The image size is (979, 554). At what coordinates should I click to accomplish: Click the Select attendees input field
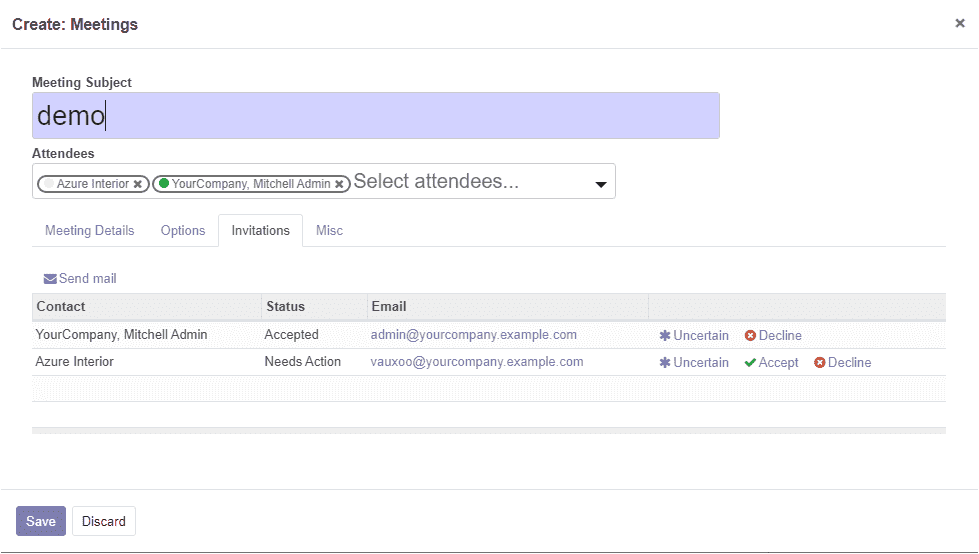[x=471, y=181]
